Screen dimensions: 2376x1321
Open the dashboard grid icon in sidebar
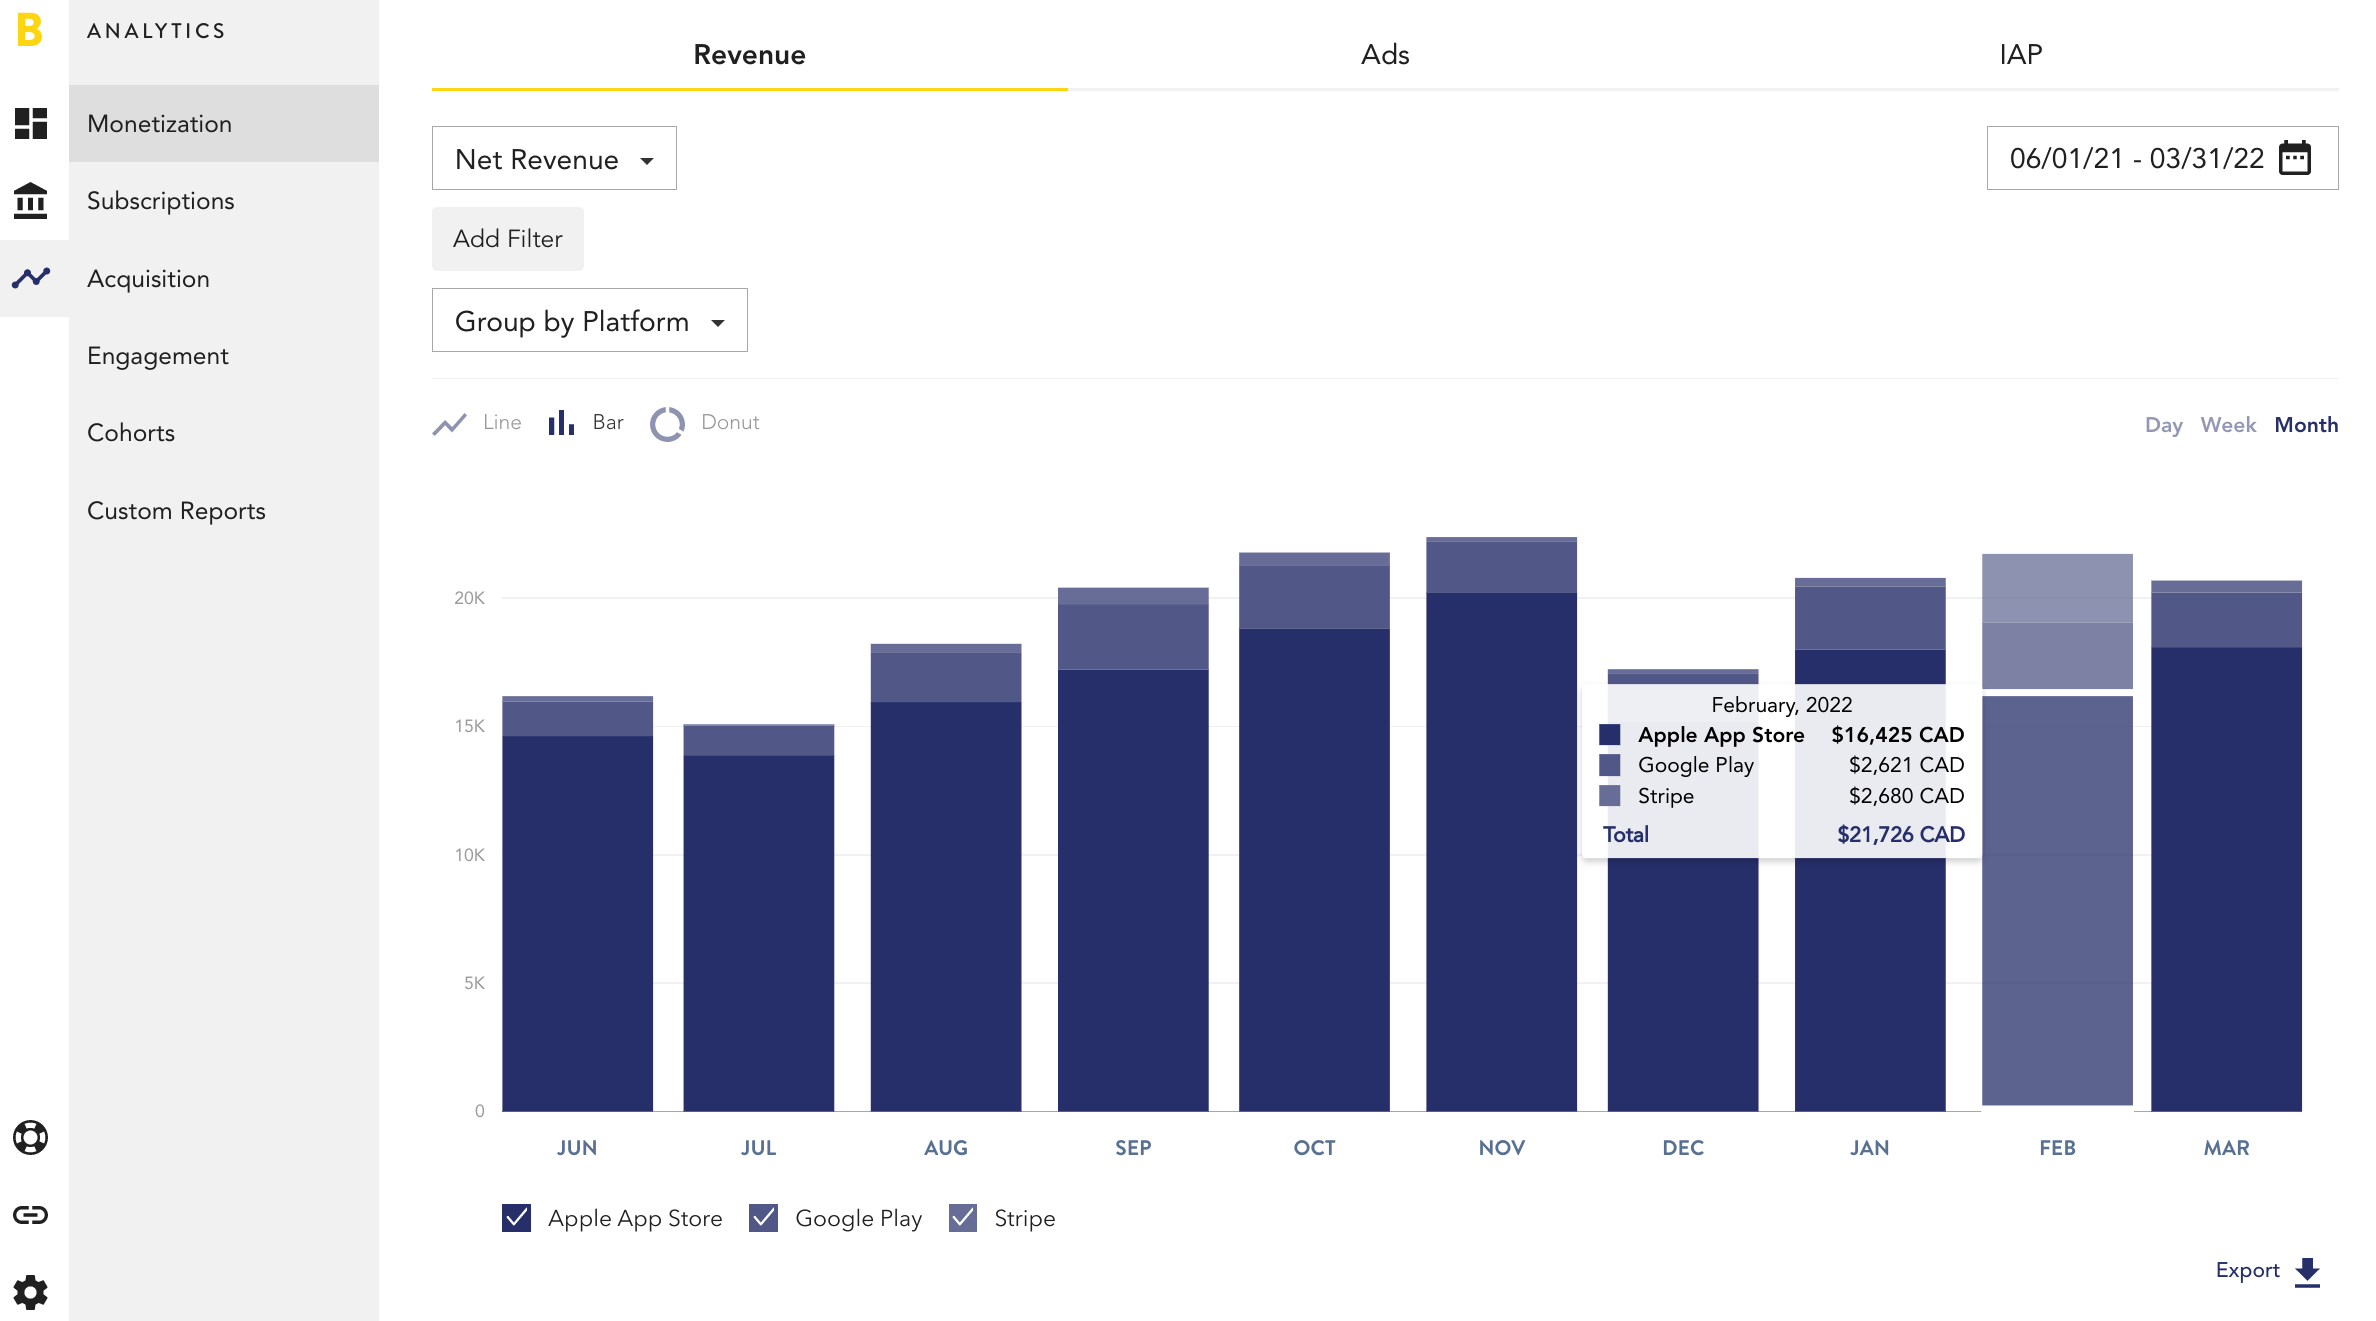[x=31, y=123]
